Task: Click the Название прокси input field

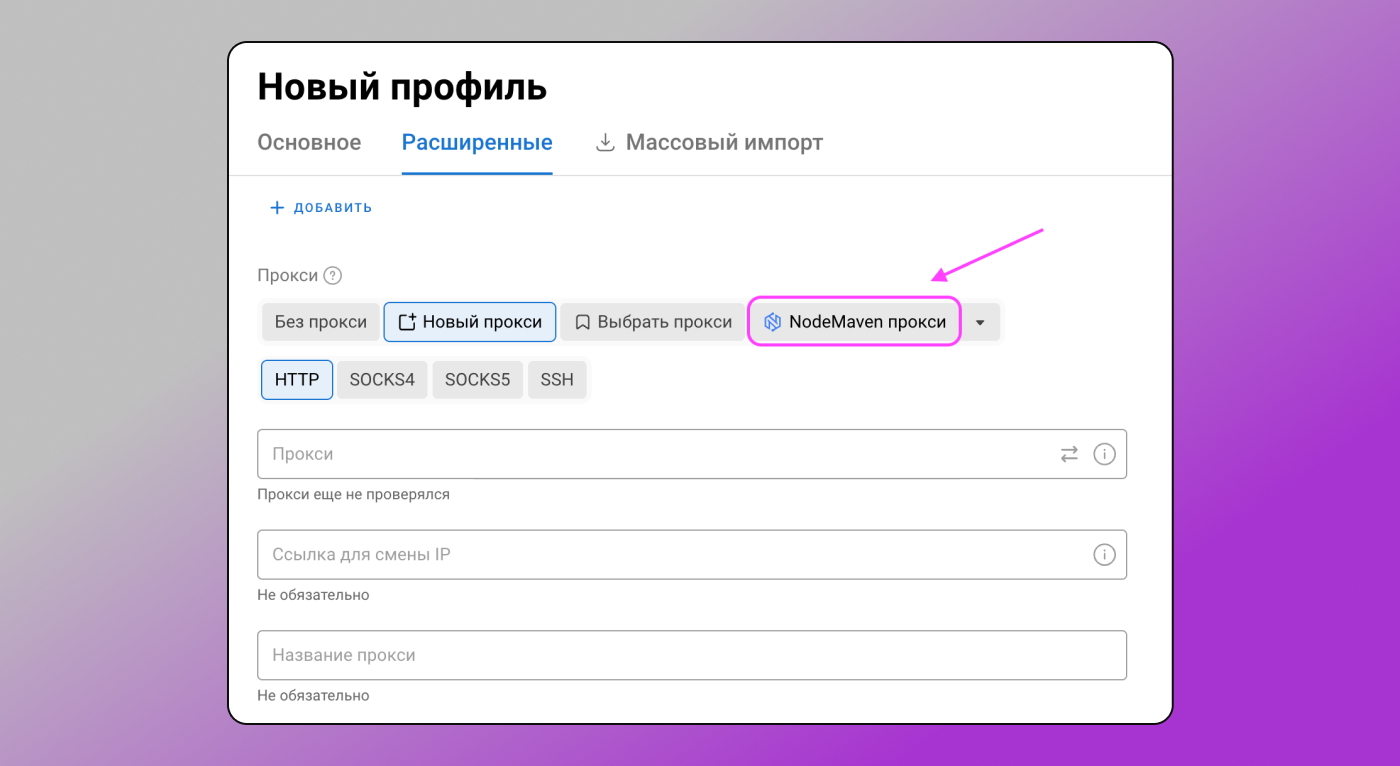Action: pos(600,655)
